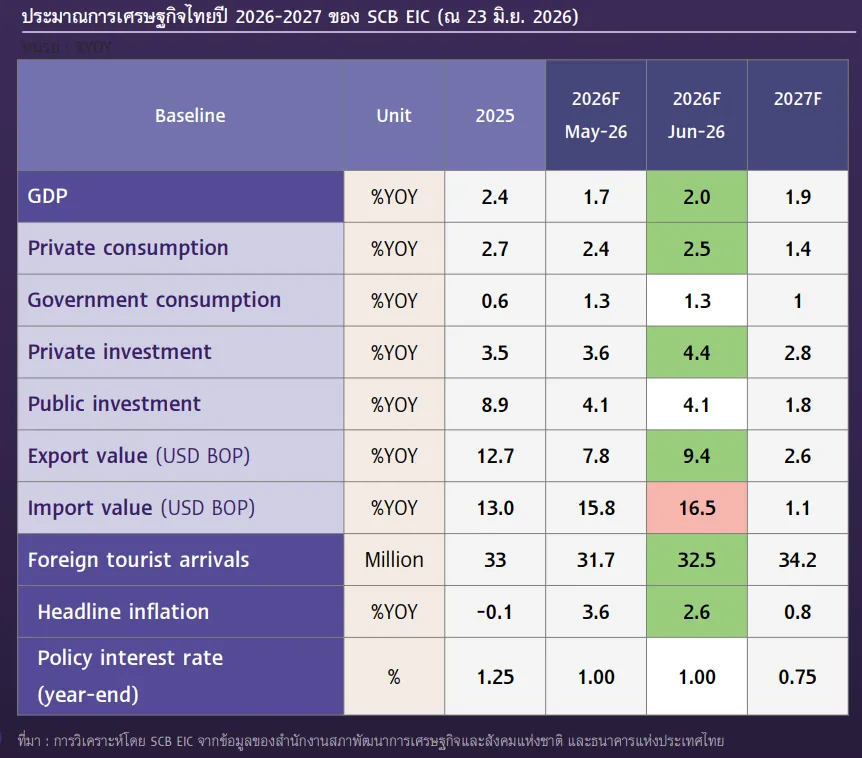Select the 2026F Jun-26 column header

(697, 115)
